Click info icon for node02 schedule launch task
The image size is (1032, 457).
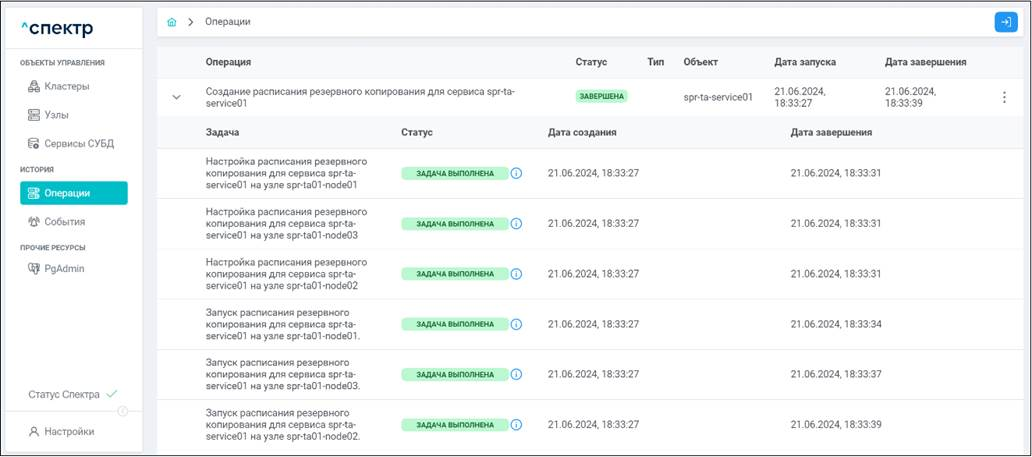pos(516,424)
